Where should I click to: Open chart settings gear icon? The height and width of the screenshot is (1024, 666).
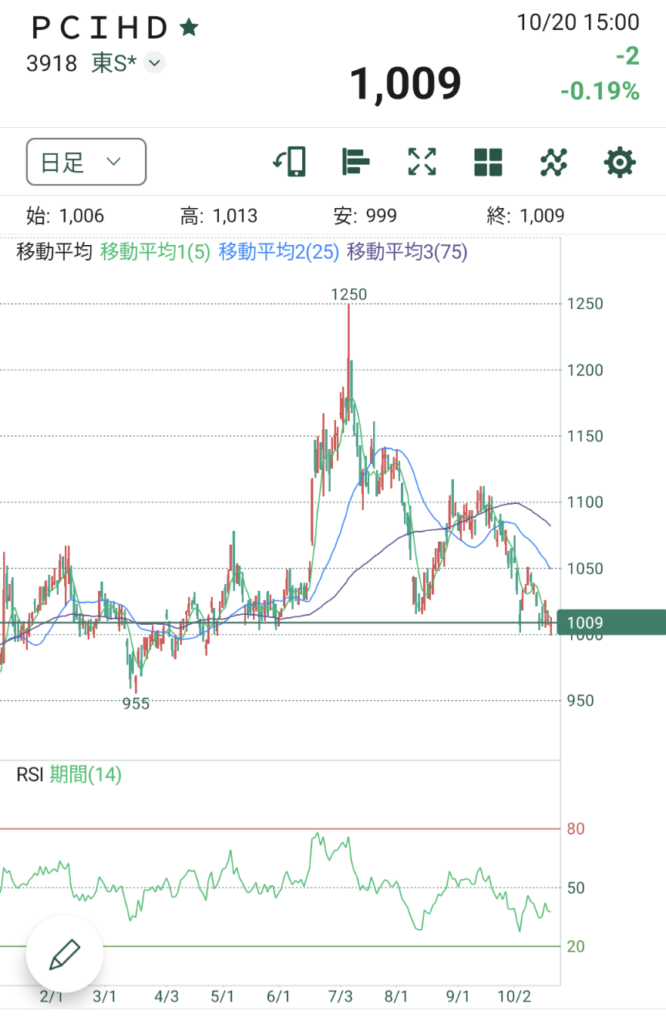coord(620,162)
